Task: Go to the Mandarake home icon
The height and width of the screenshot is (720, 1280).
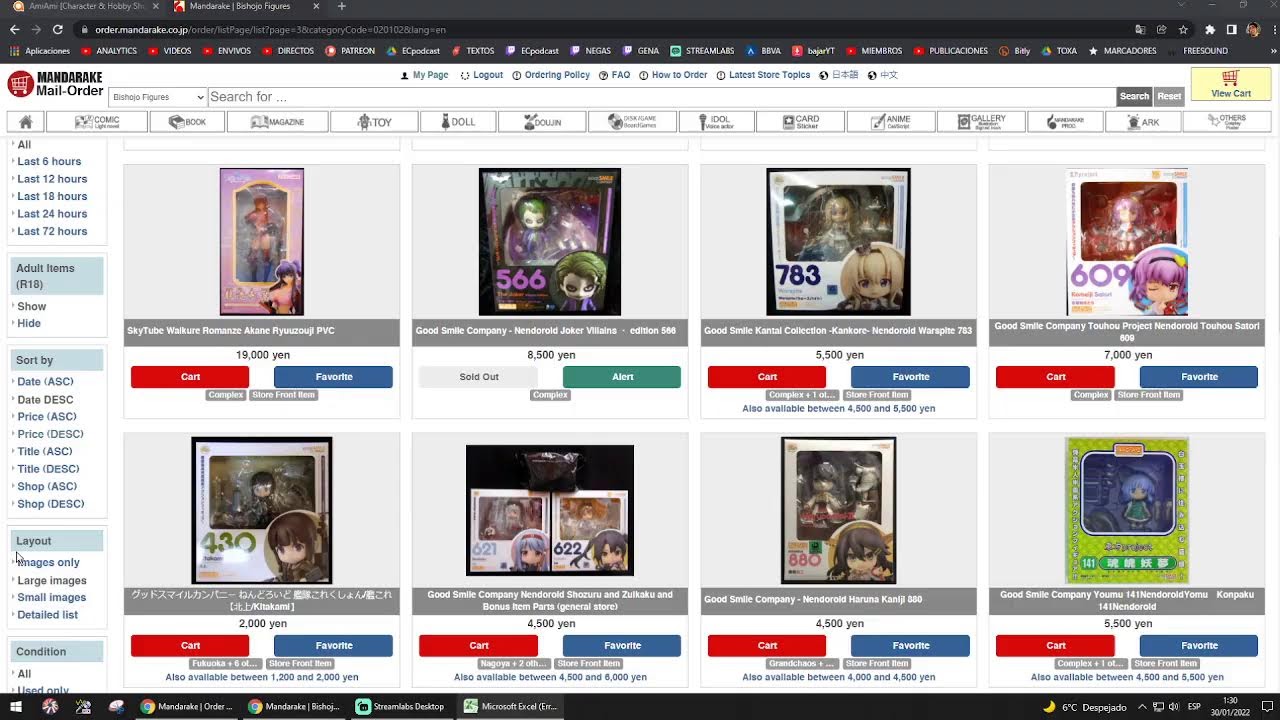Action: (26, 122)
